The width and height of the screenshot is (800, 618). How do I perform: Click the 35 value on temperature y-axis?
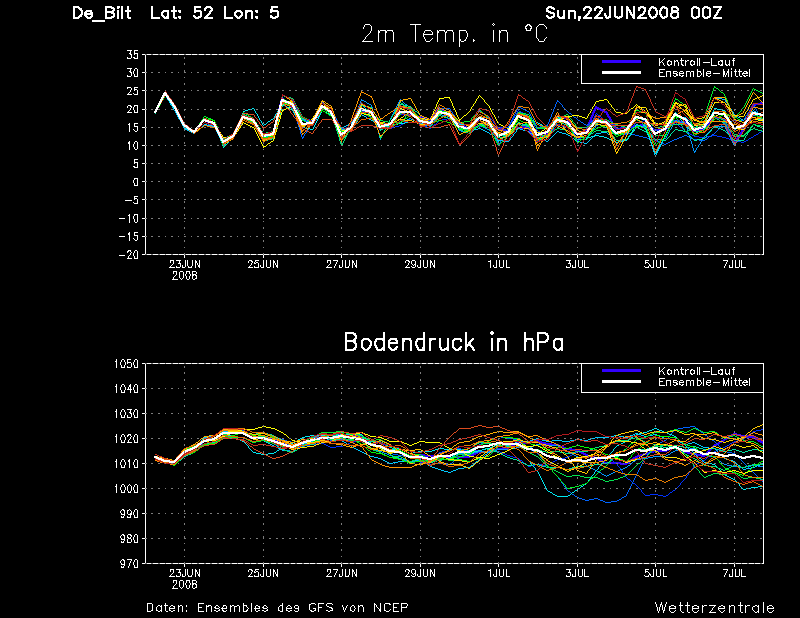[x=131, y=56]
